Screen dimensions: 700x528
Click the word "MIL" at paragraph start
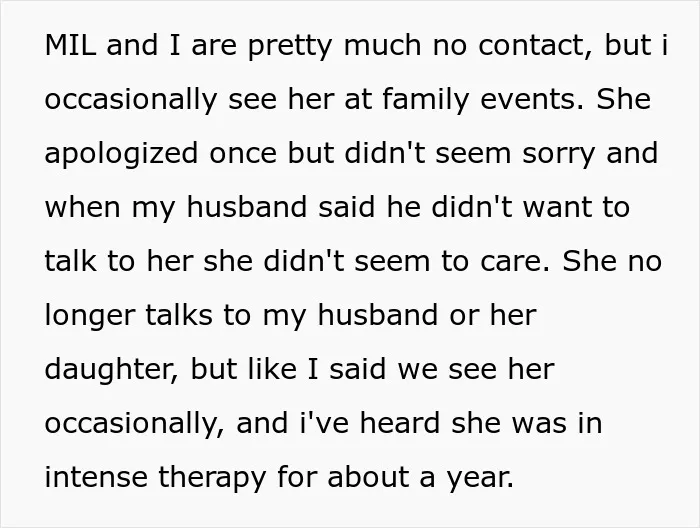pyautogui.click(x=71, y=45)
